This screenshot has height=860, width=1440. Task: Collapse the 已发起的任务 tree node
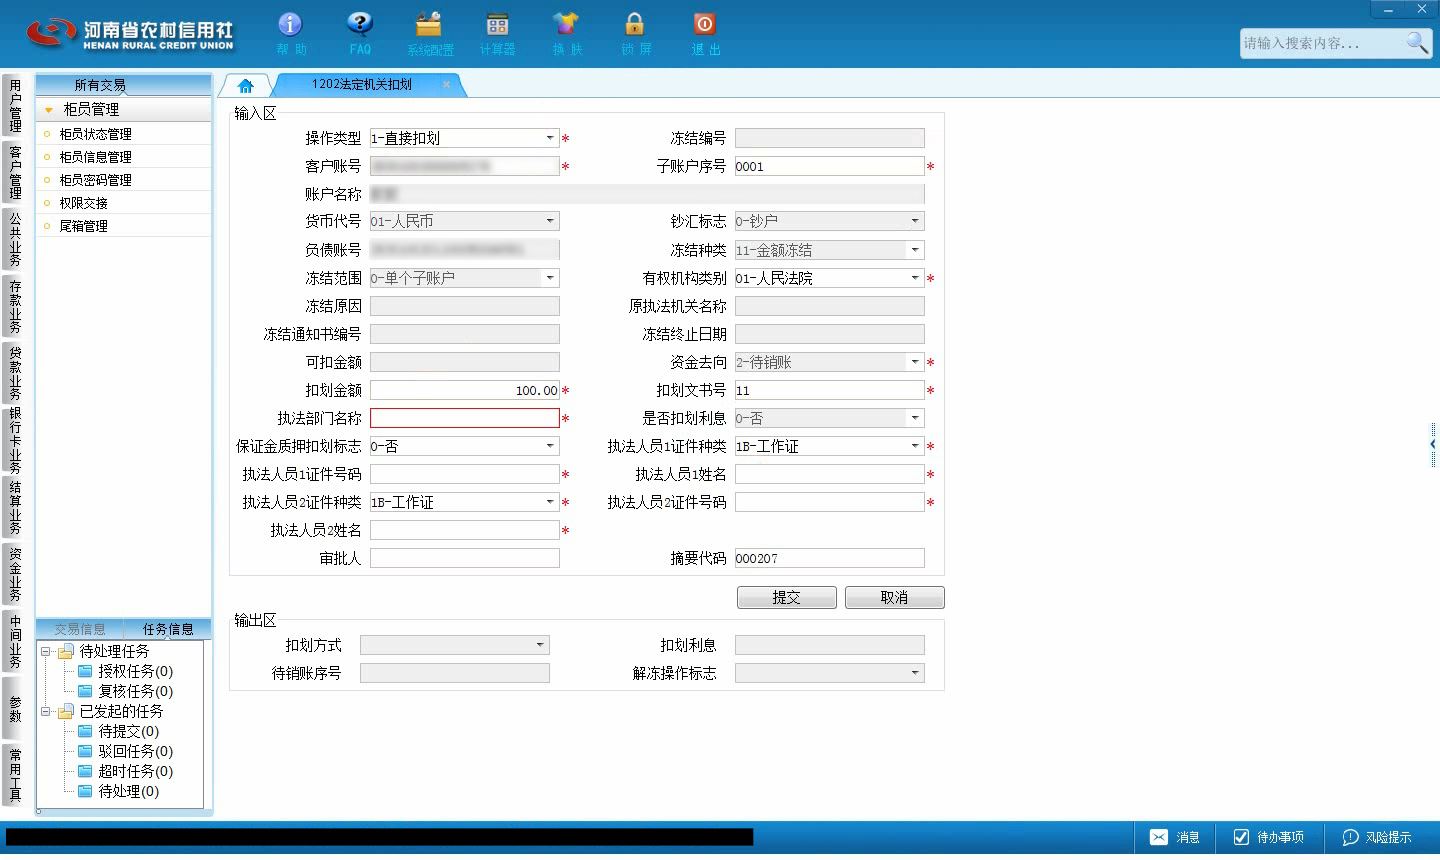point(45,711)
